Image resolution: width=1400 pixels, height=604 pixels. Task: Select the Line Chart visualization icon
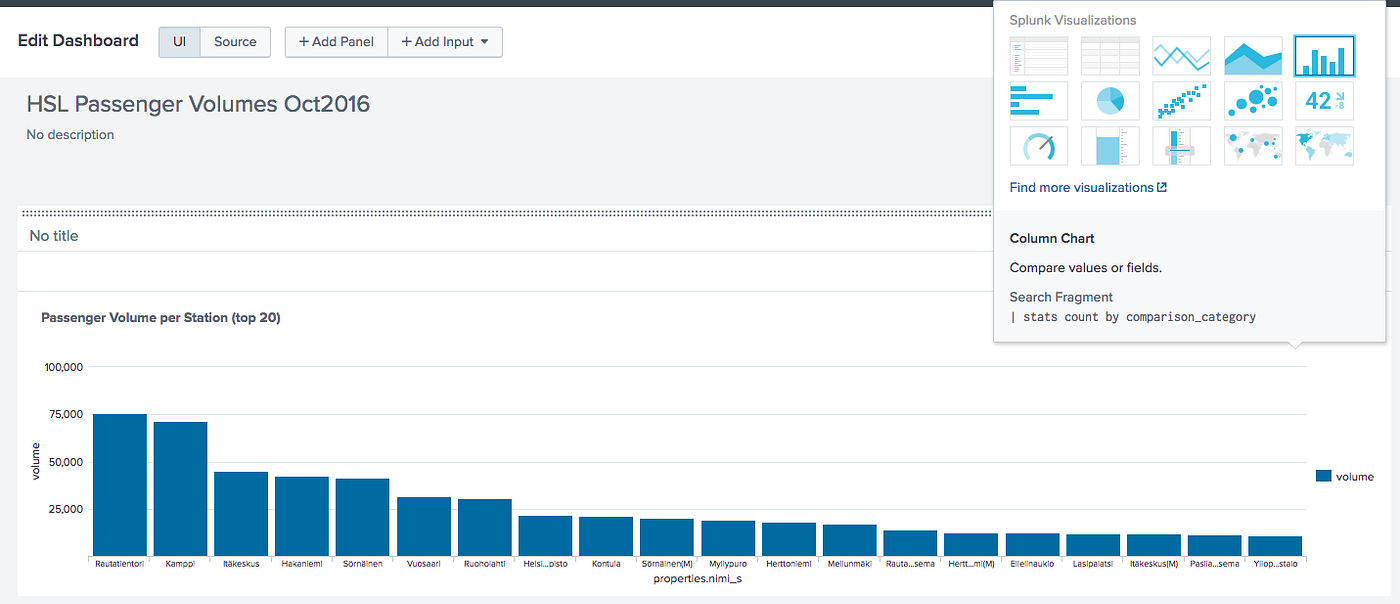coord(1181,56)
